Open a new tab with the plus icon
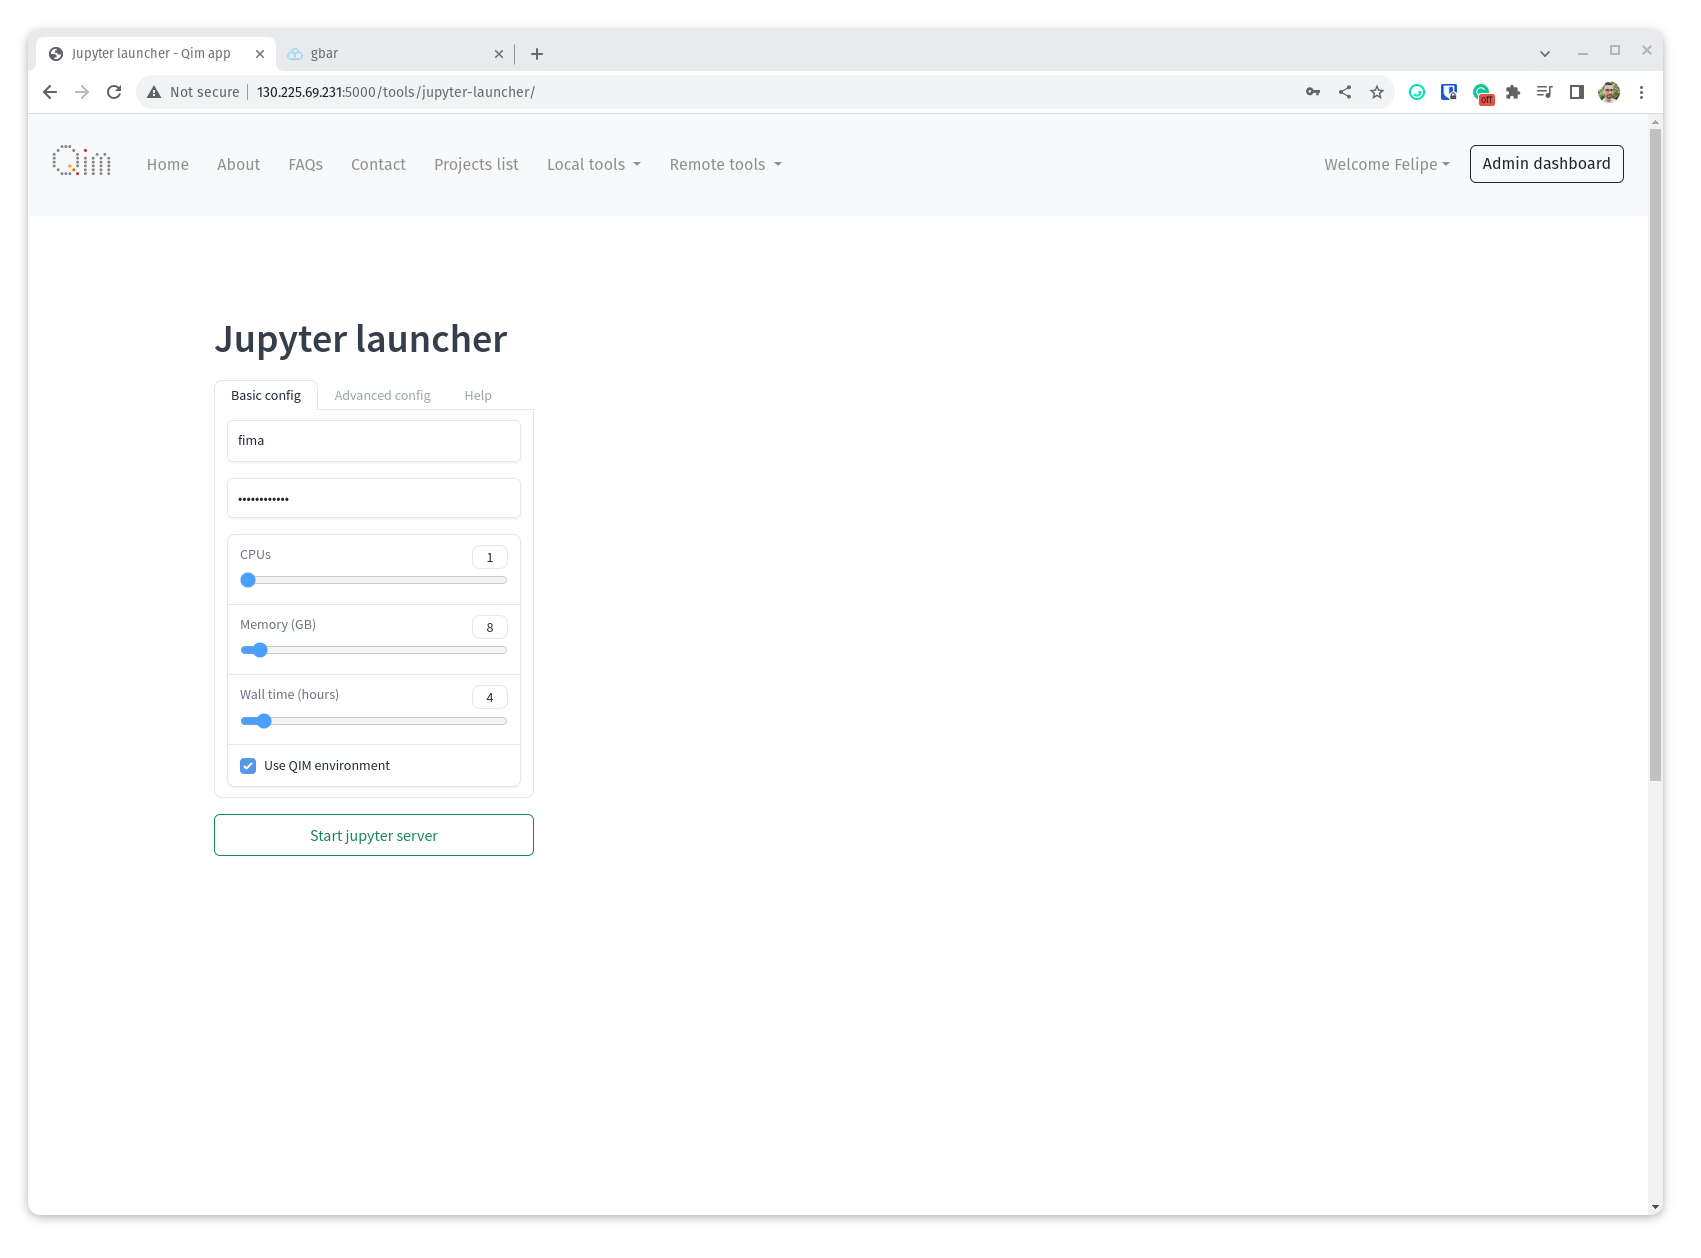This screenshot has height=1258, width=1701. click(x=537, y=54)
